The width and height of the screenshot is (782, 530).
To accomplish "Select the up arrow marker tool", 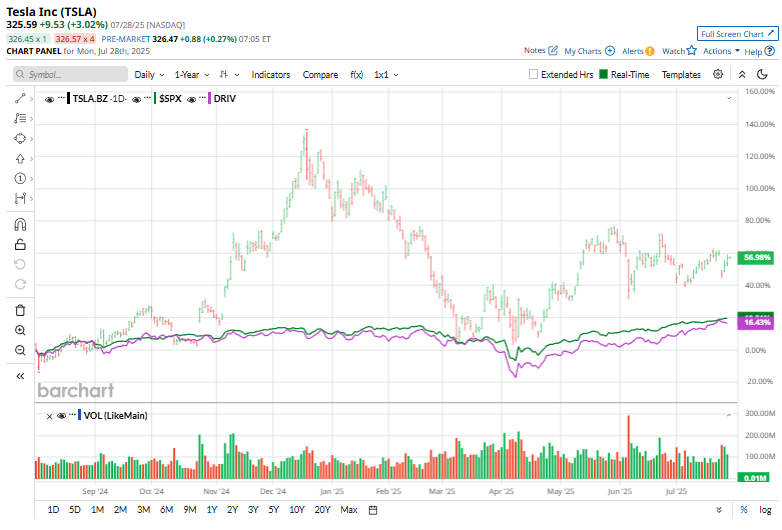I will (20, 159).
